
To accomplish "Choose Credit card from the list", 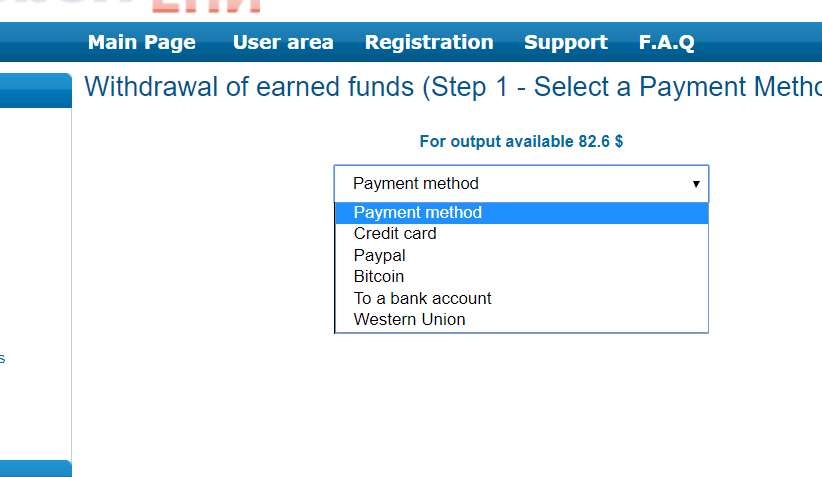I will (395, 234).
